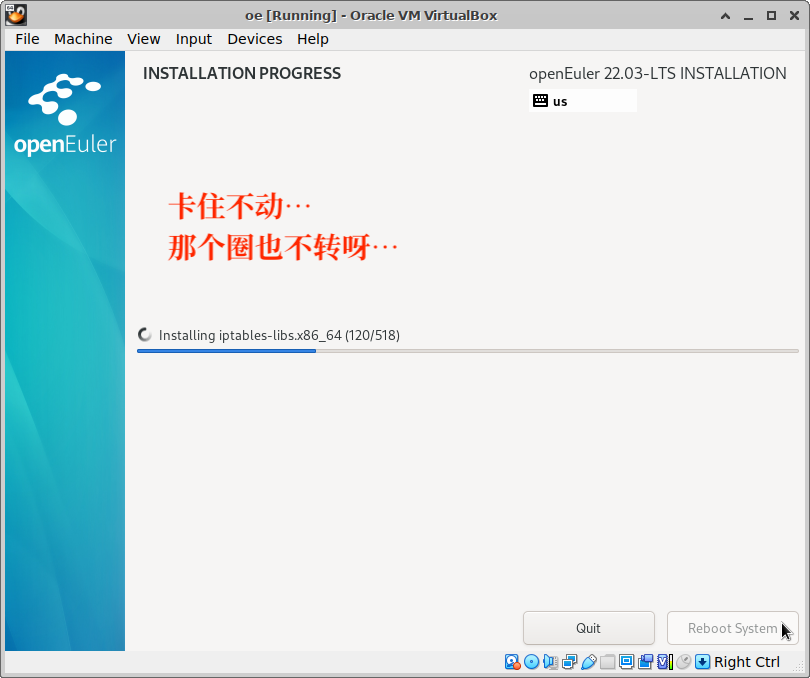The height and width of the screenshot is (678, 810).
Task: Click the USB devices status icon
Action: pyautogui.click(x=589, y=662)
